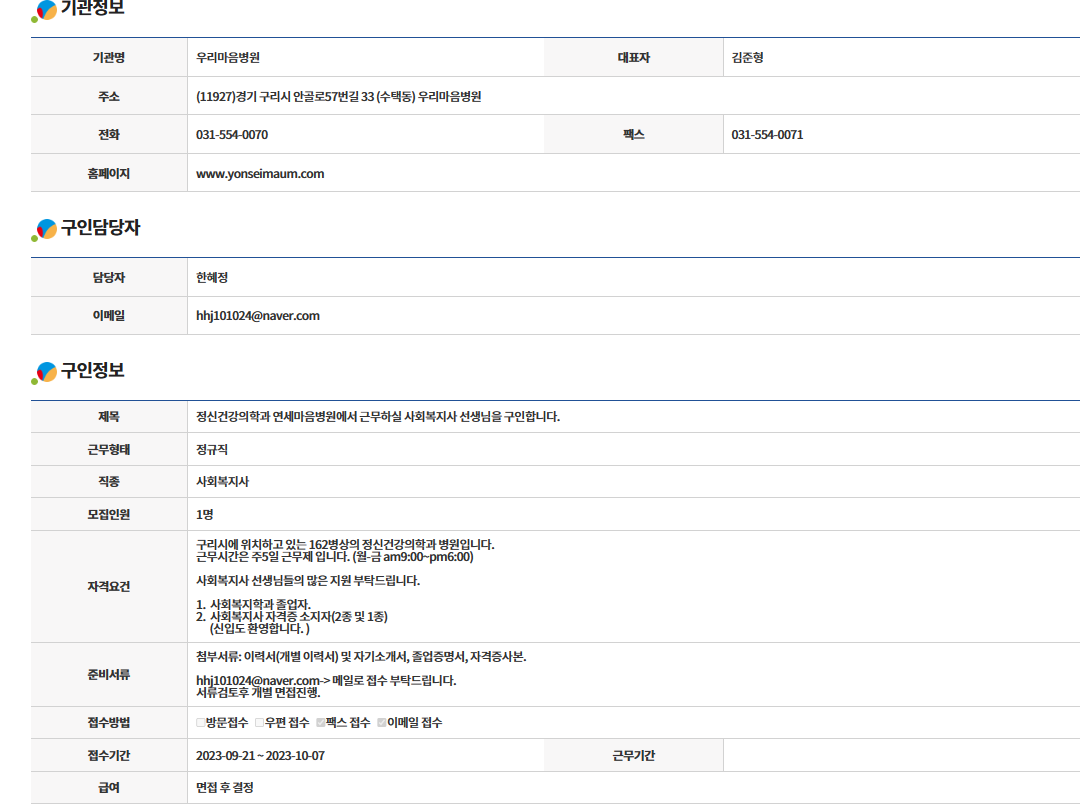This screenshot has height=812, width=1091.
Task: Click the job posting title in 제목 row
Action: click(378, 417)
